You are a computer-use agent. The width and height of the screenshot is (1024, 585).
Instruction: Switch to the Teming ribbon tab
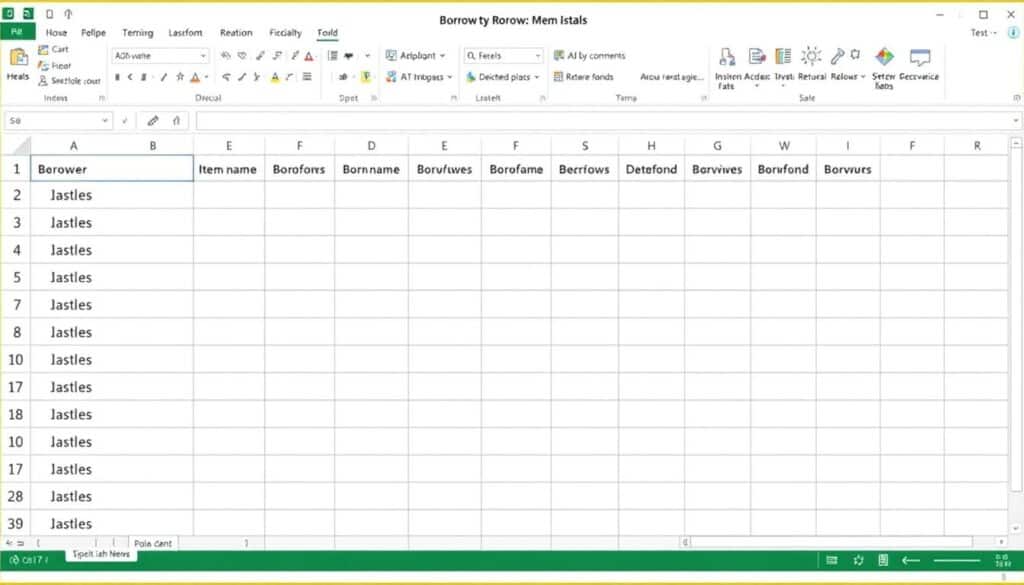click(x=138, y=33)
